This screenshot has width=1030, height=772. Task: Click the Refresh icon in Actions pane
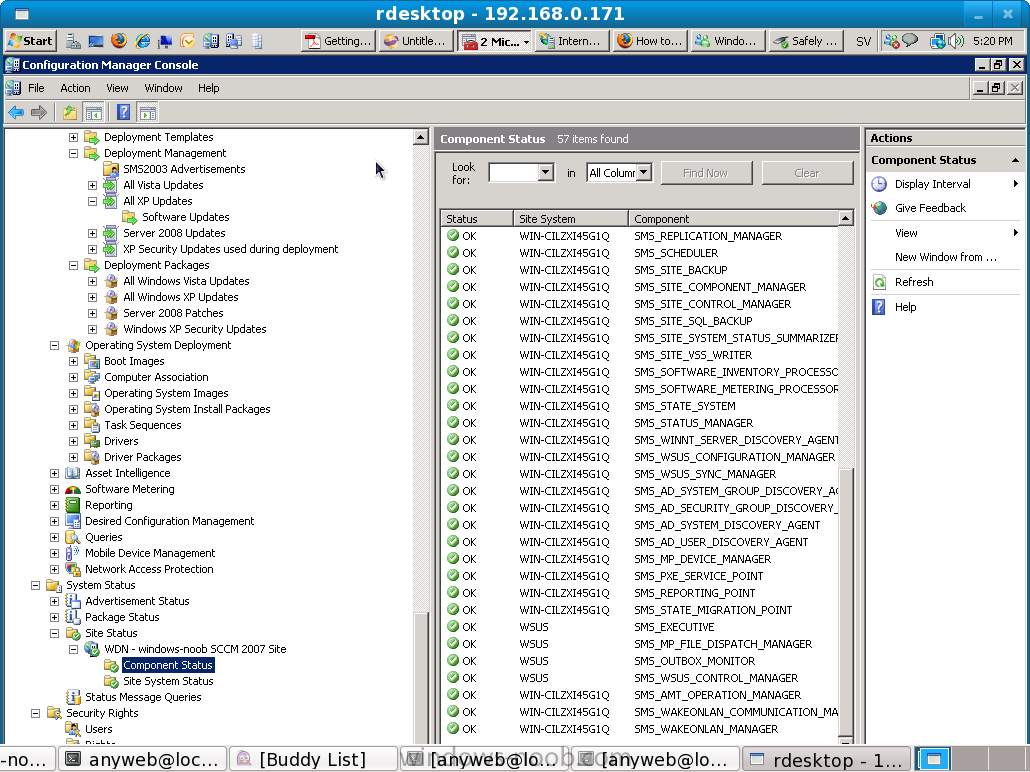point(879,283)
